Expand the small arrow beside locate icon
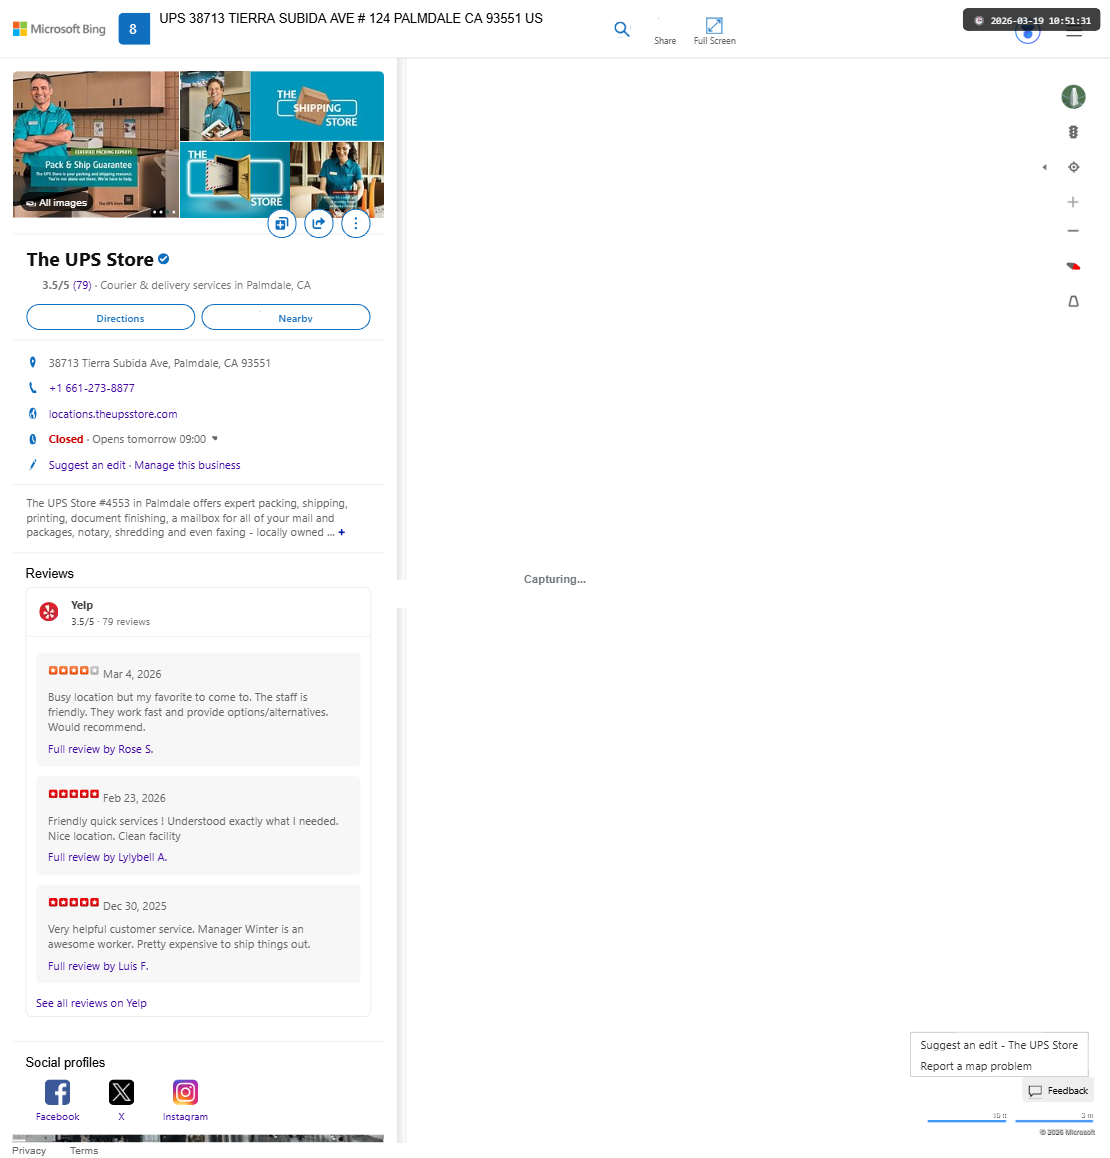This screenshot has height=1158, width=1110. click(1044, 167)
